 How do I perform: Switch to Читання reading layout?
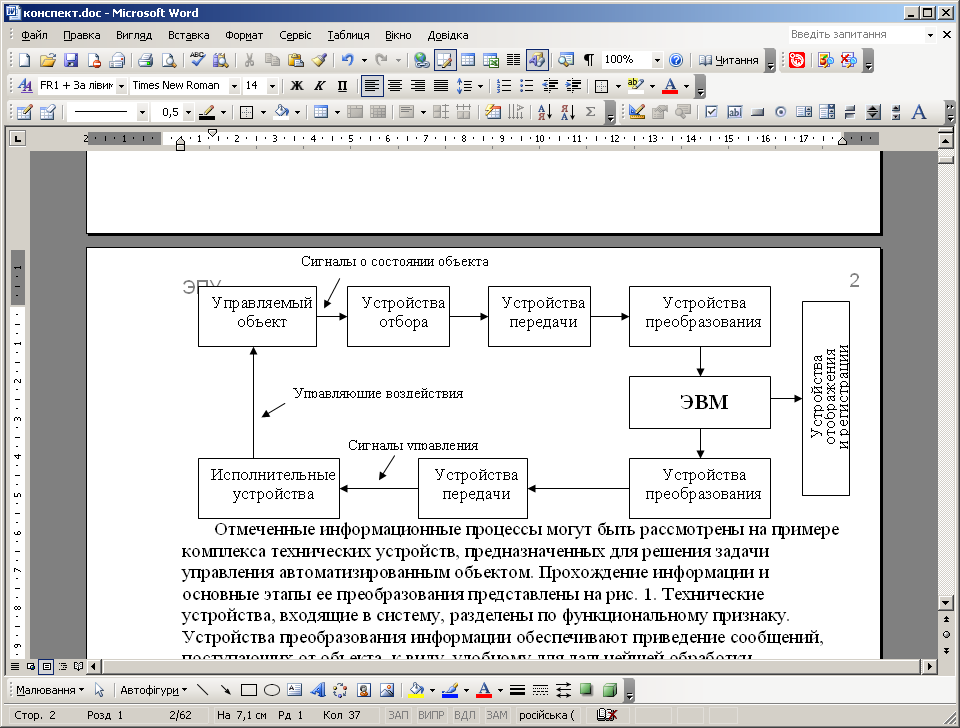coord(729,60)
